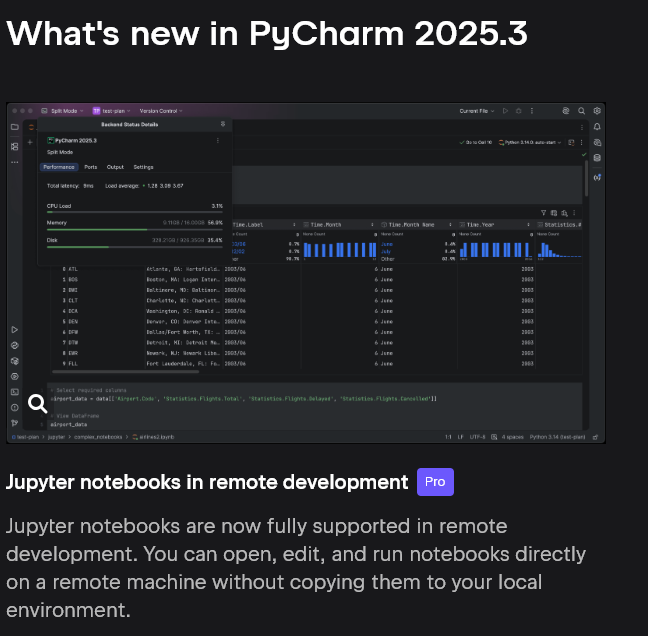Open the Services icon in left sidebar

point(15,376)
